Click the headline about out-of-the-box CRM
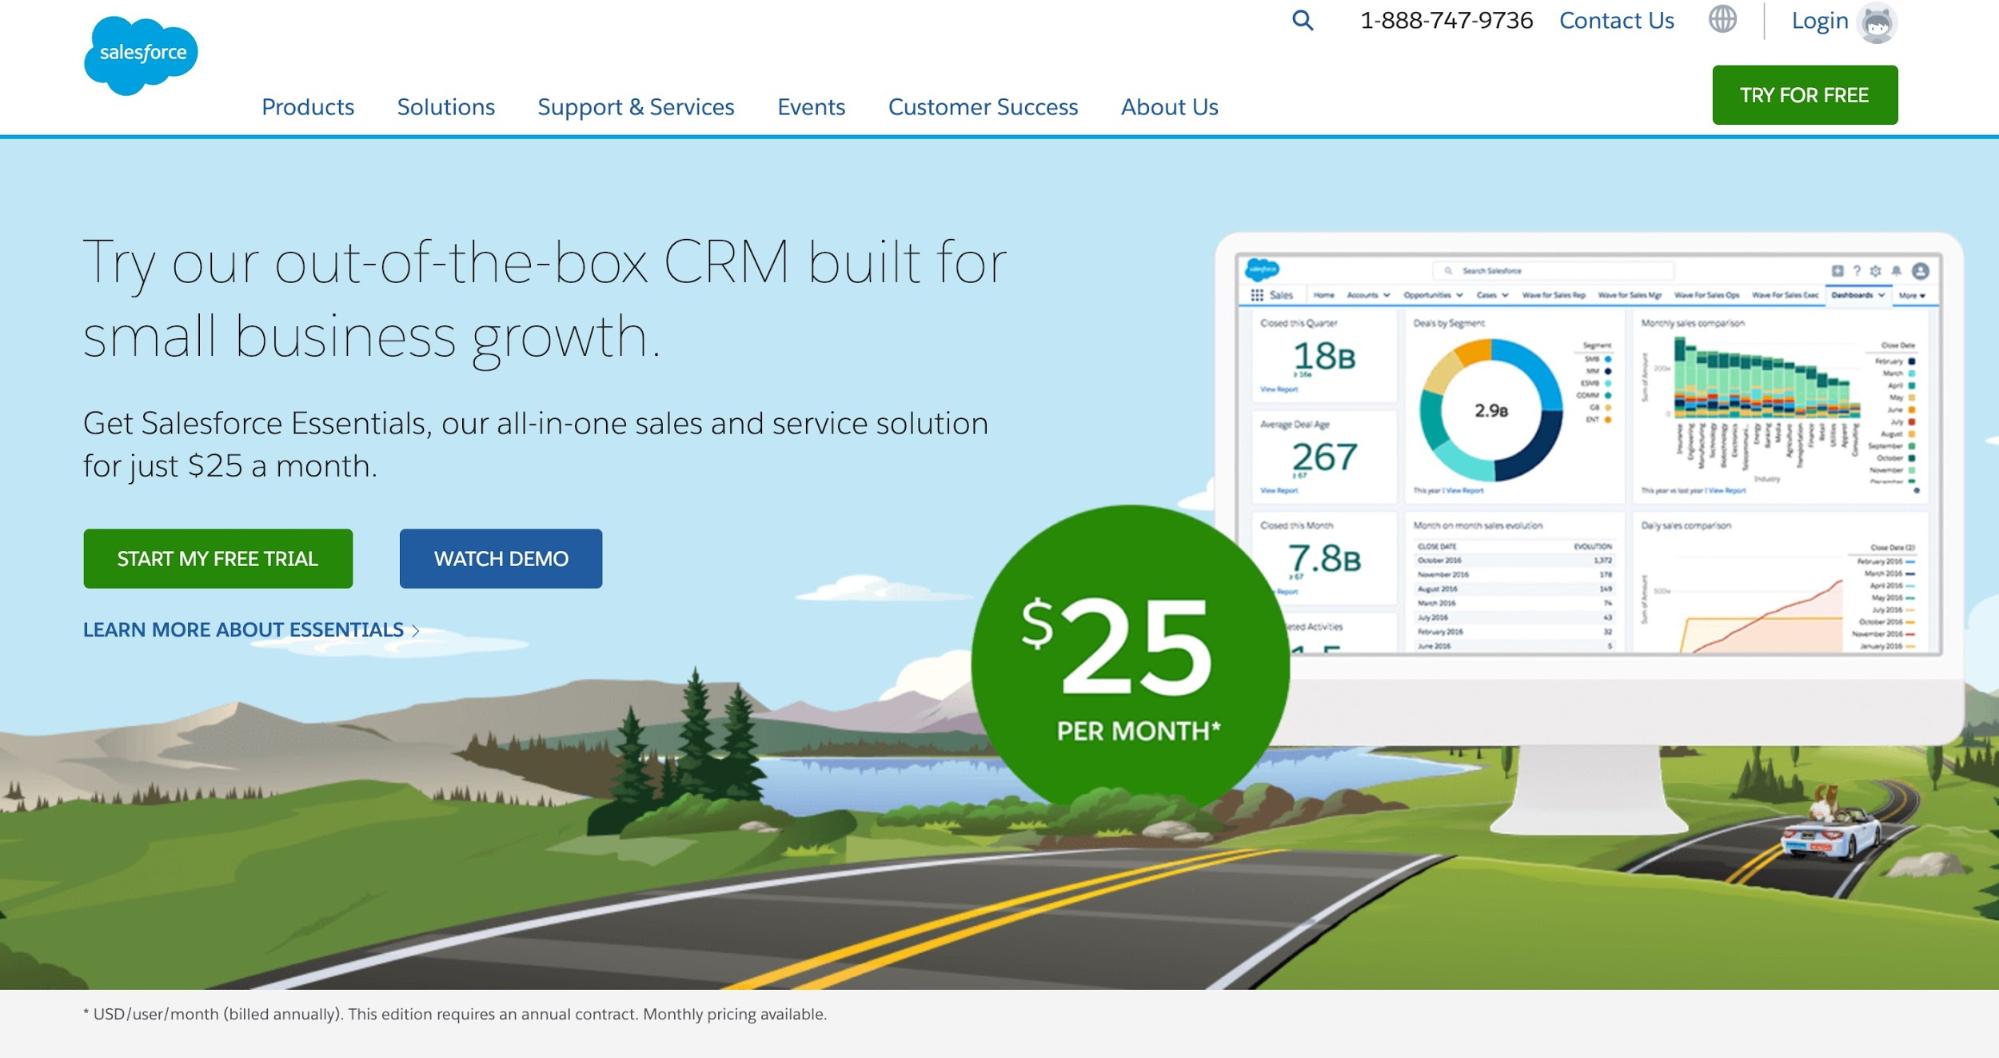Image resolution: width=1999 pixels, height=1058 pixels. pyautogui.click(x=544, y=299)
